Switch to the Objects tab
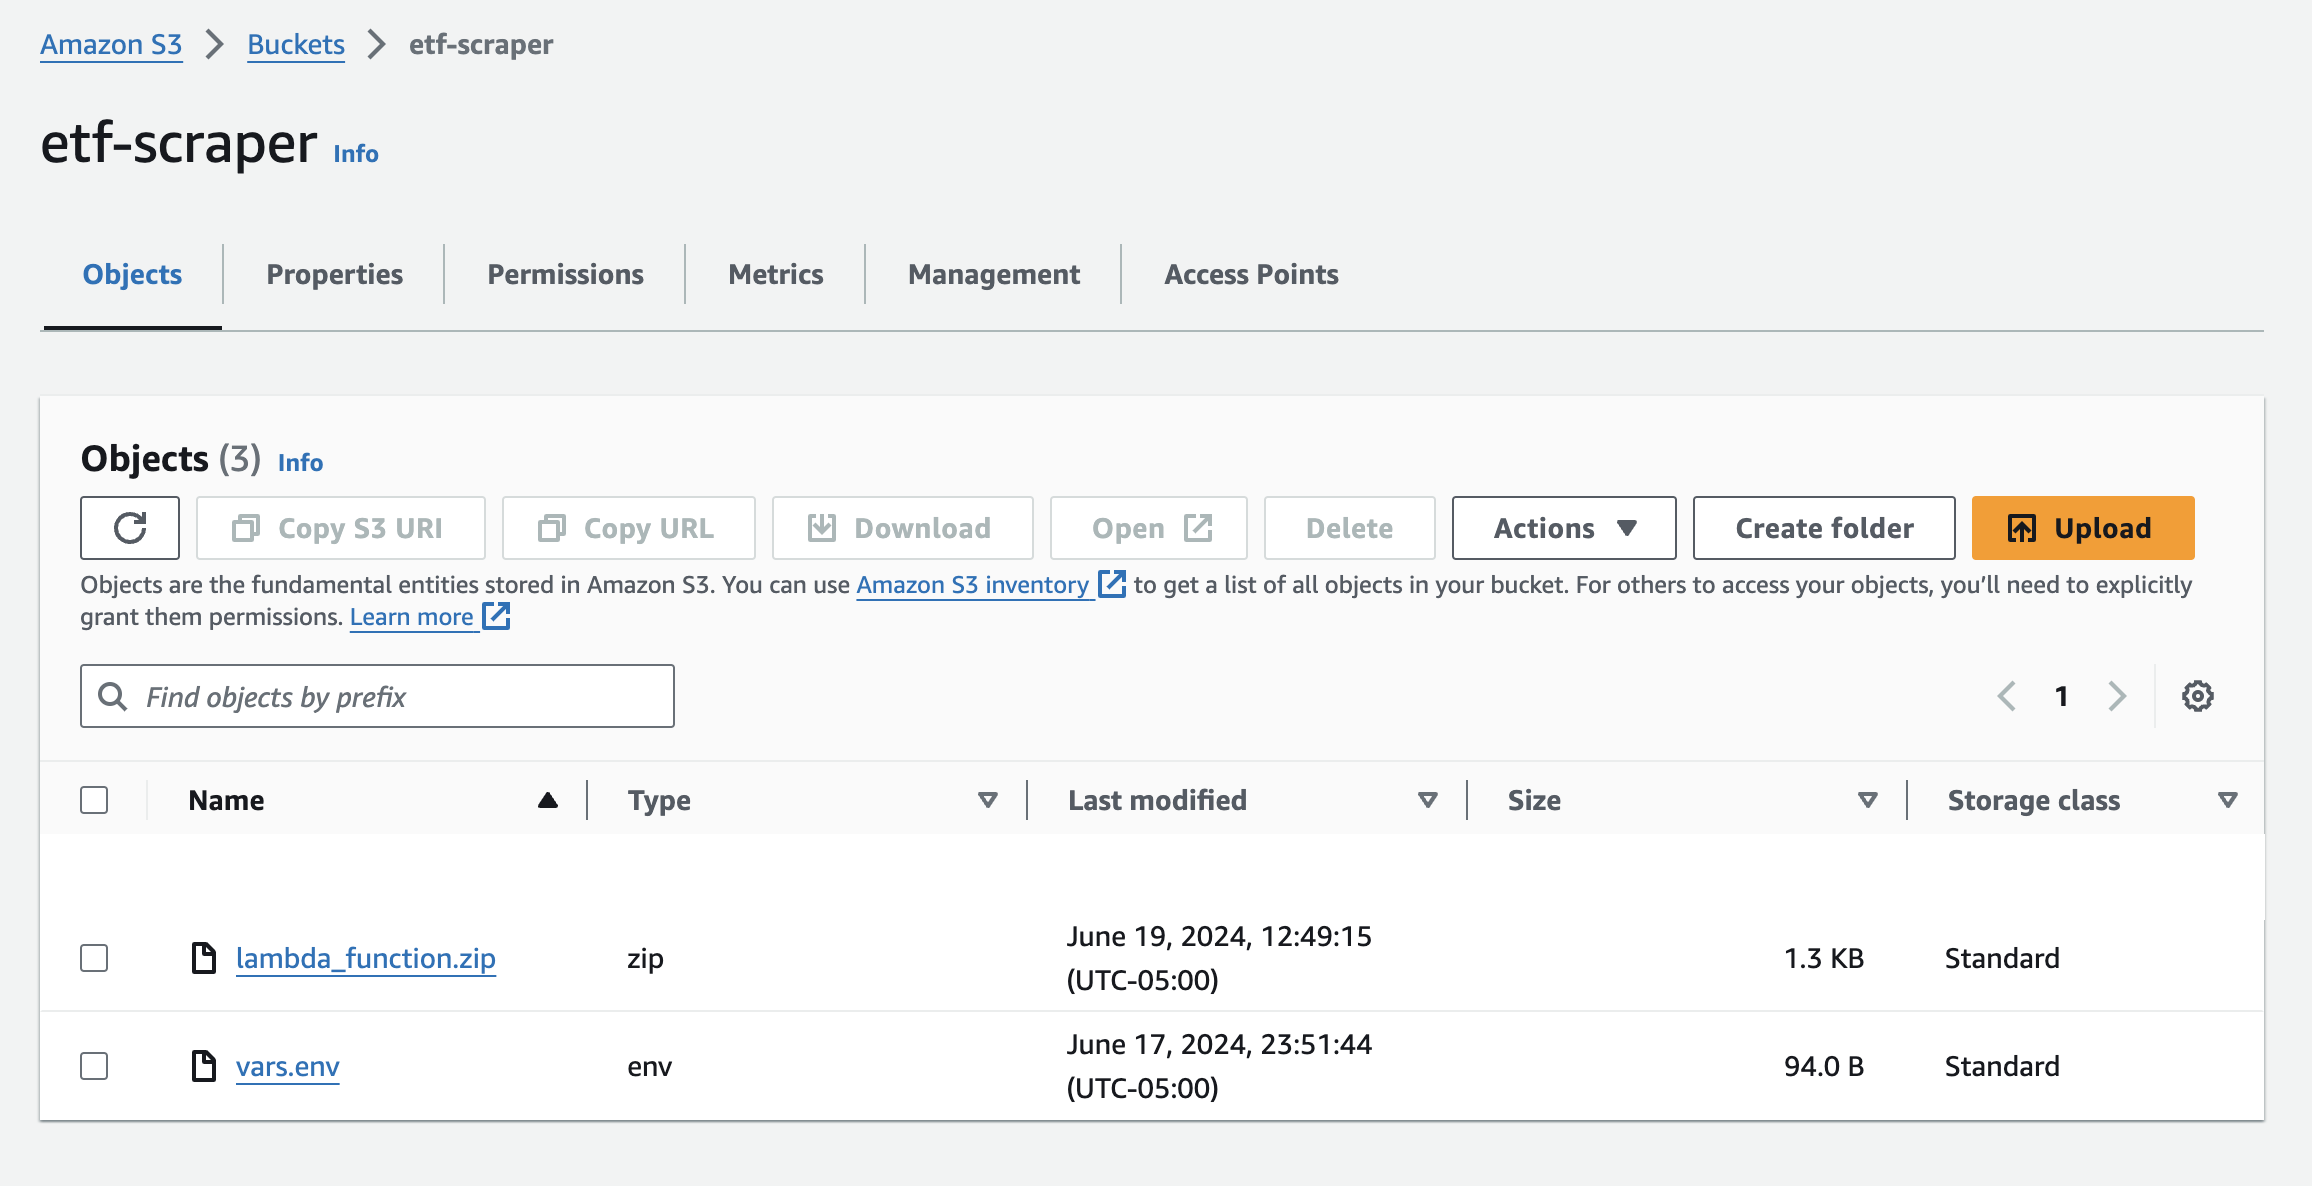 coord(132,274)
